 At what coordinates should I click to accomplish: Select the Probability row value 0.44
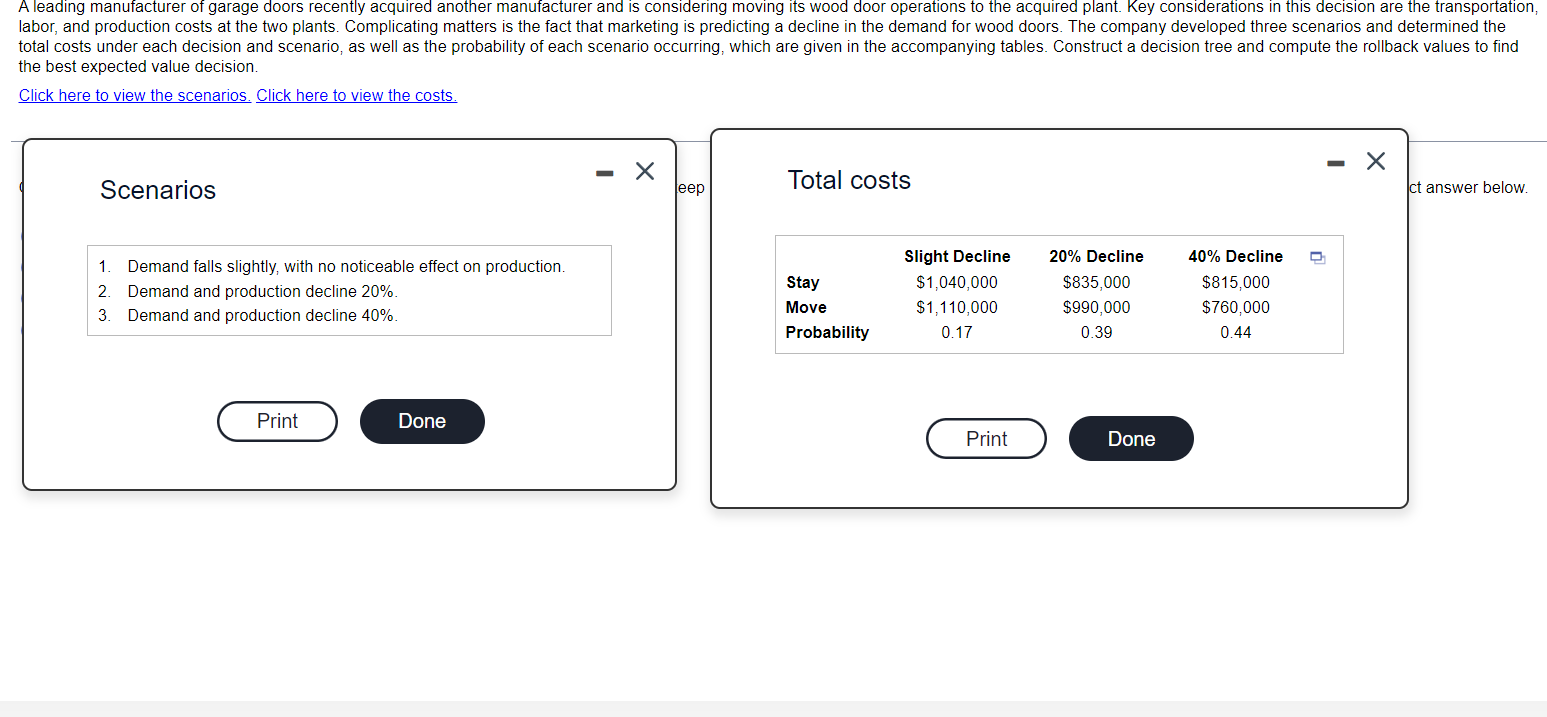(1236, 332)
